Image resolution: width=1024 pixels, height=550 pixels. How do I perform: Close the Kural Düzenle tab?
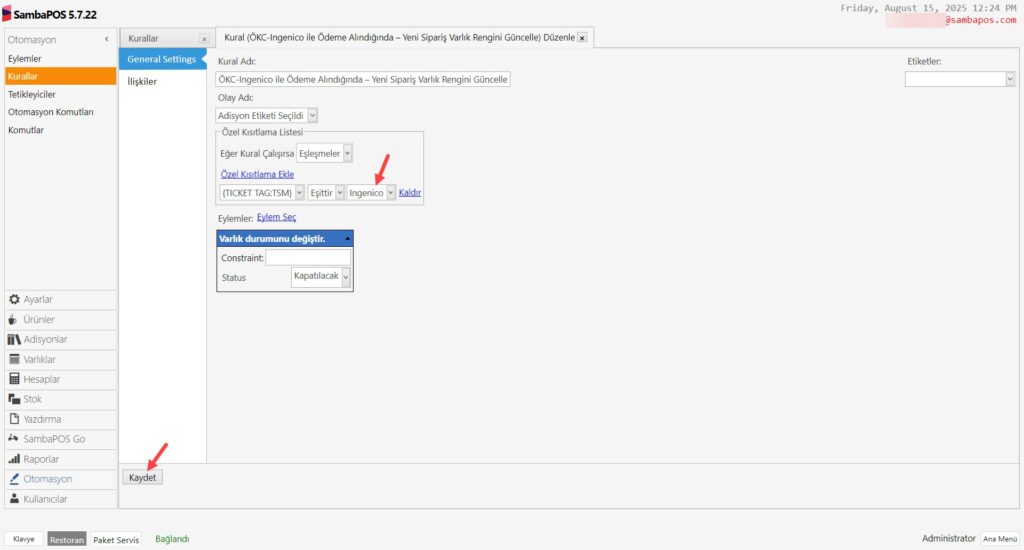tap(582, 38)
